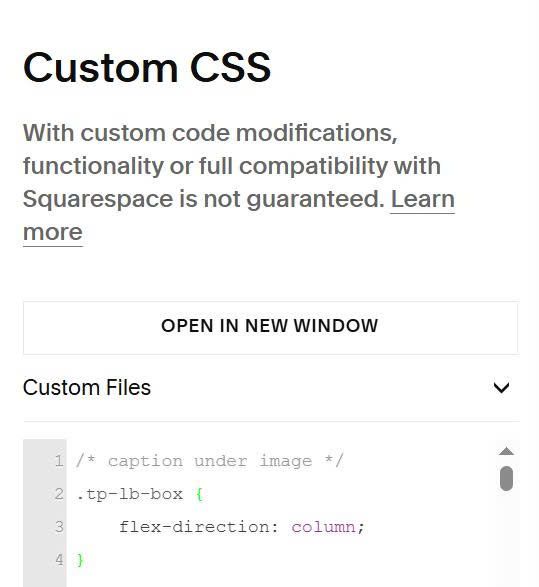Image resolution: width=539 pixels, height=587 pixels.
Task: Click the semicolon after column
Action: (x=360, y=528)
